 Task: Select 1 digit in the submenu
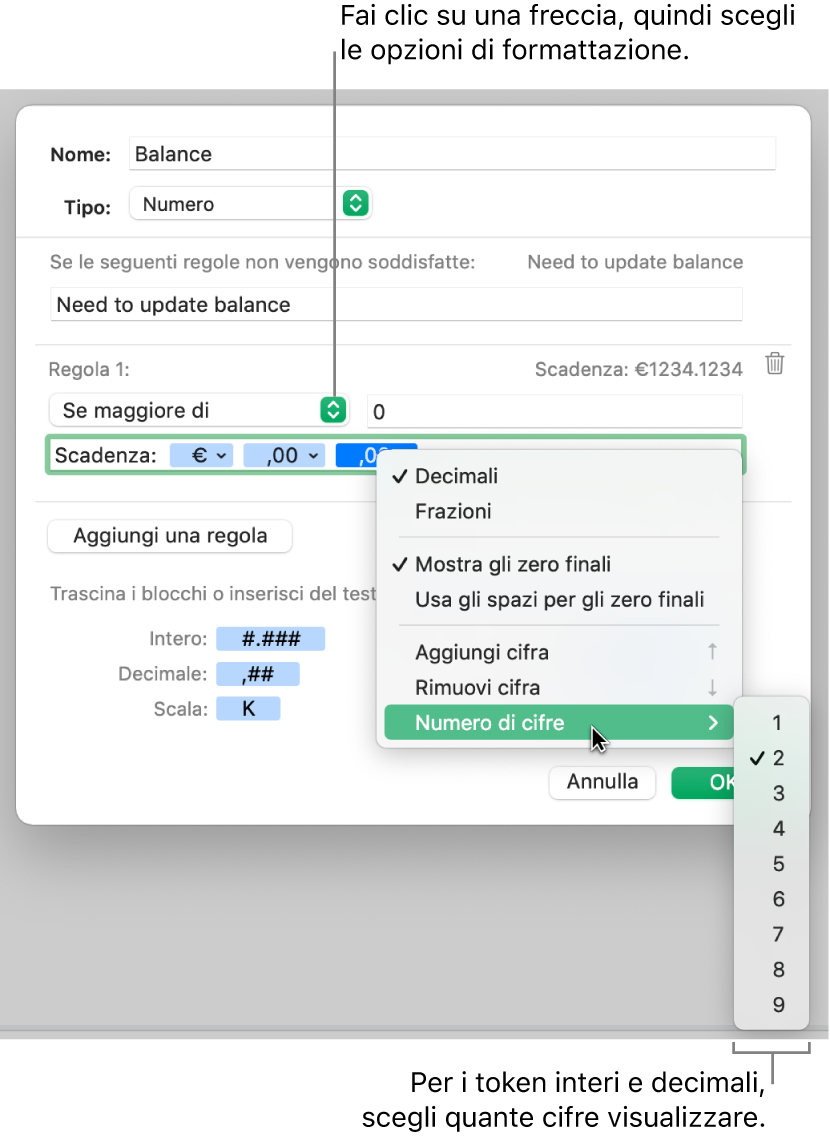coord(772,722)
